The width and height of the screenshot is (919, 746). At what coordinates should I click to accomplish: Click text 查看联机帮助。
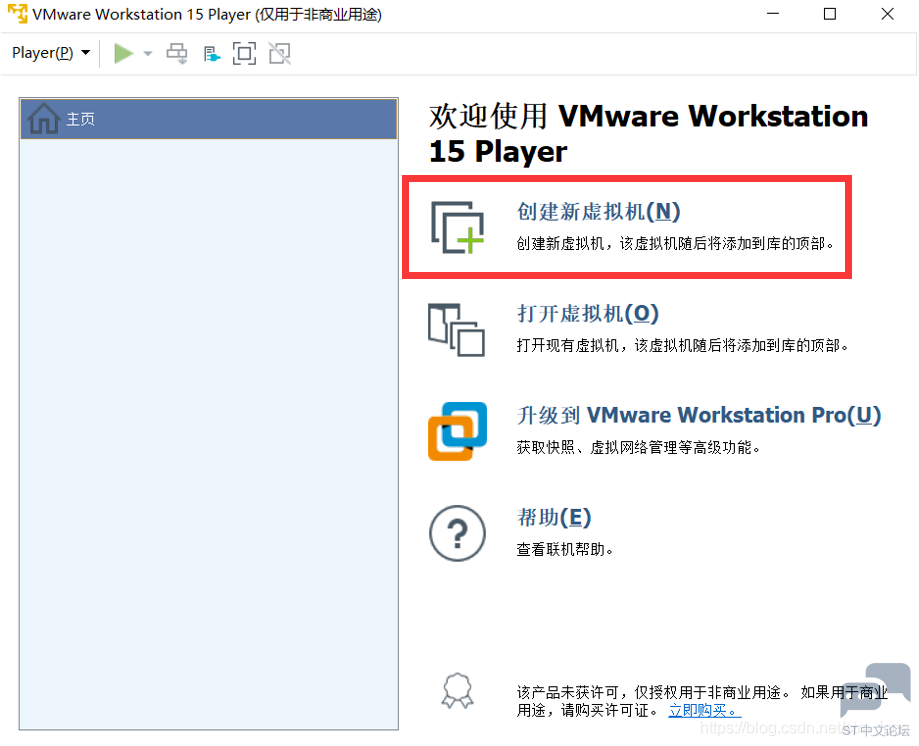[x=564, y=550]
